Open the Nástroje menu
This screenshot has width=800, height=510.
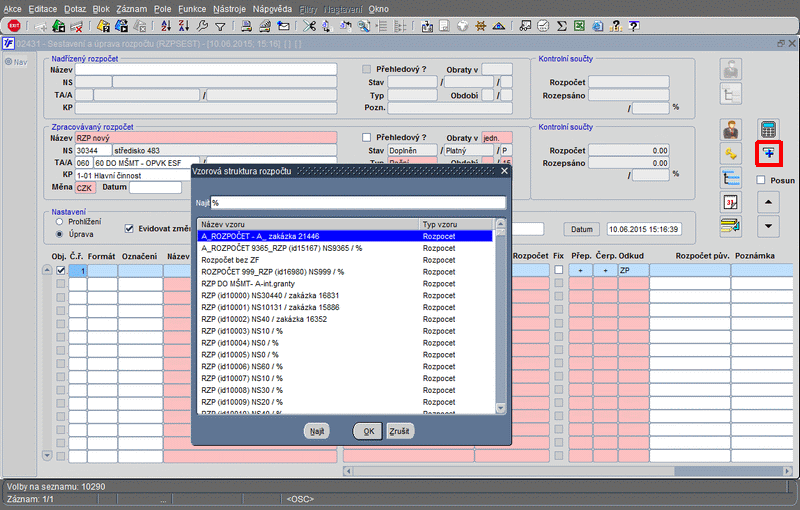coord(229,8)
